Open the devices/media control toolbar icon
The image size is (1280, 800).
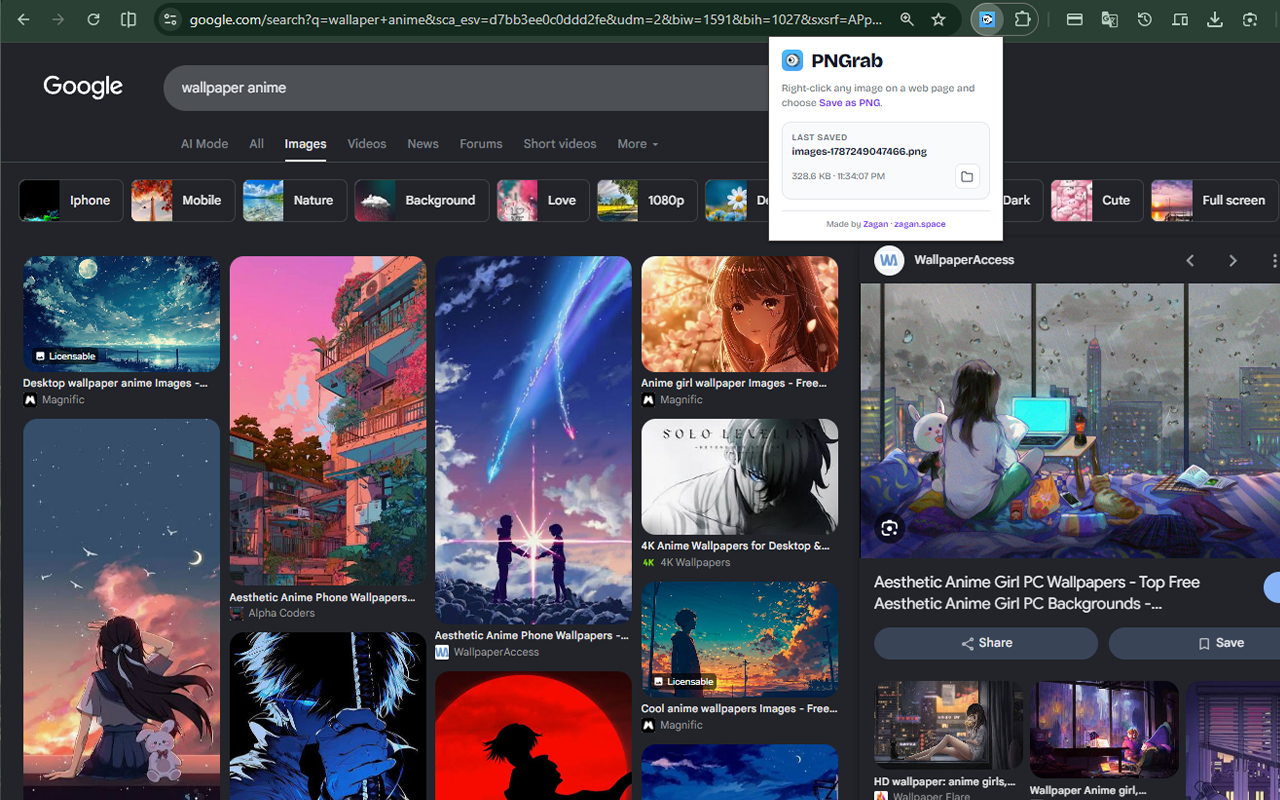1179,19
